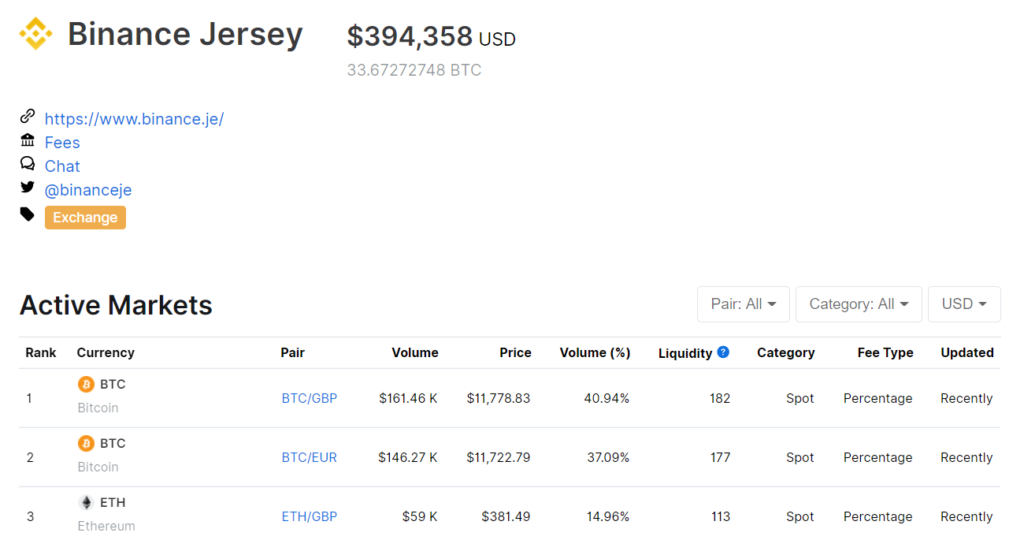
Task: Click the bank building icon beside Fees
Action: tap(28, 141)
